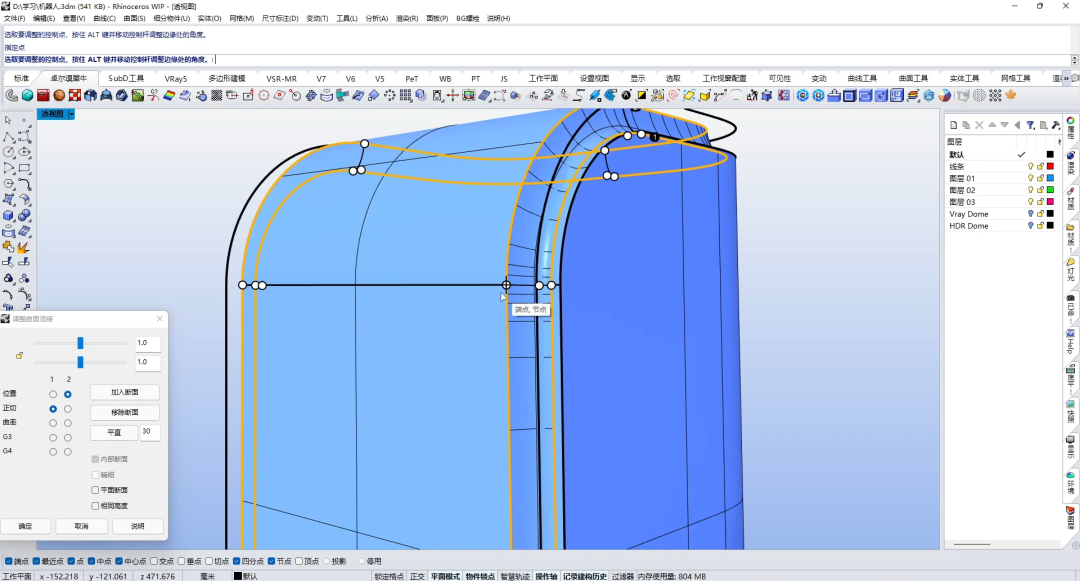Image resolution: width=1080 pixels, height=581 pixels.
Task: Click the orange sphere icon in toolbar
Action: click(59, 96)
